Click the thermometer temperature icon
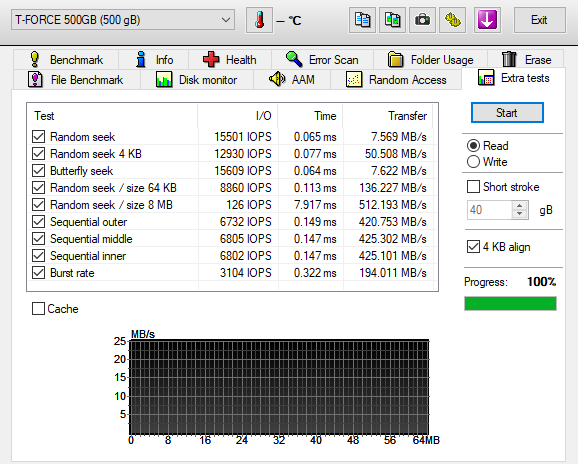The width and height of the screenshot is (578, 464). (x=260, y=20)
